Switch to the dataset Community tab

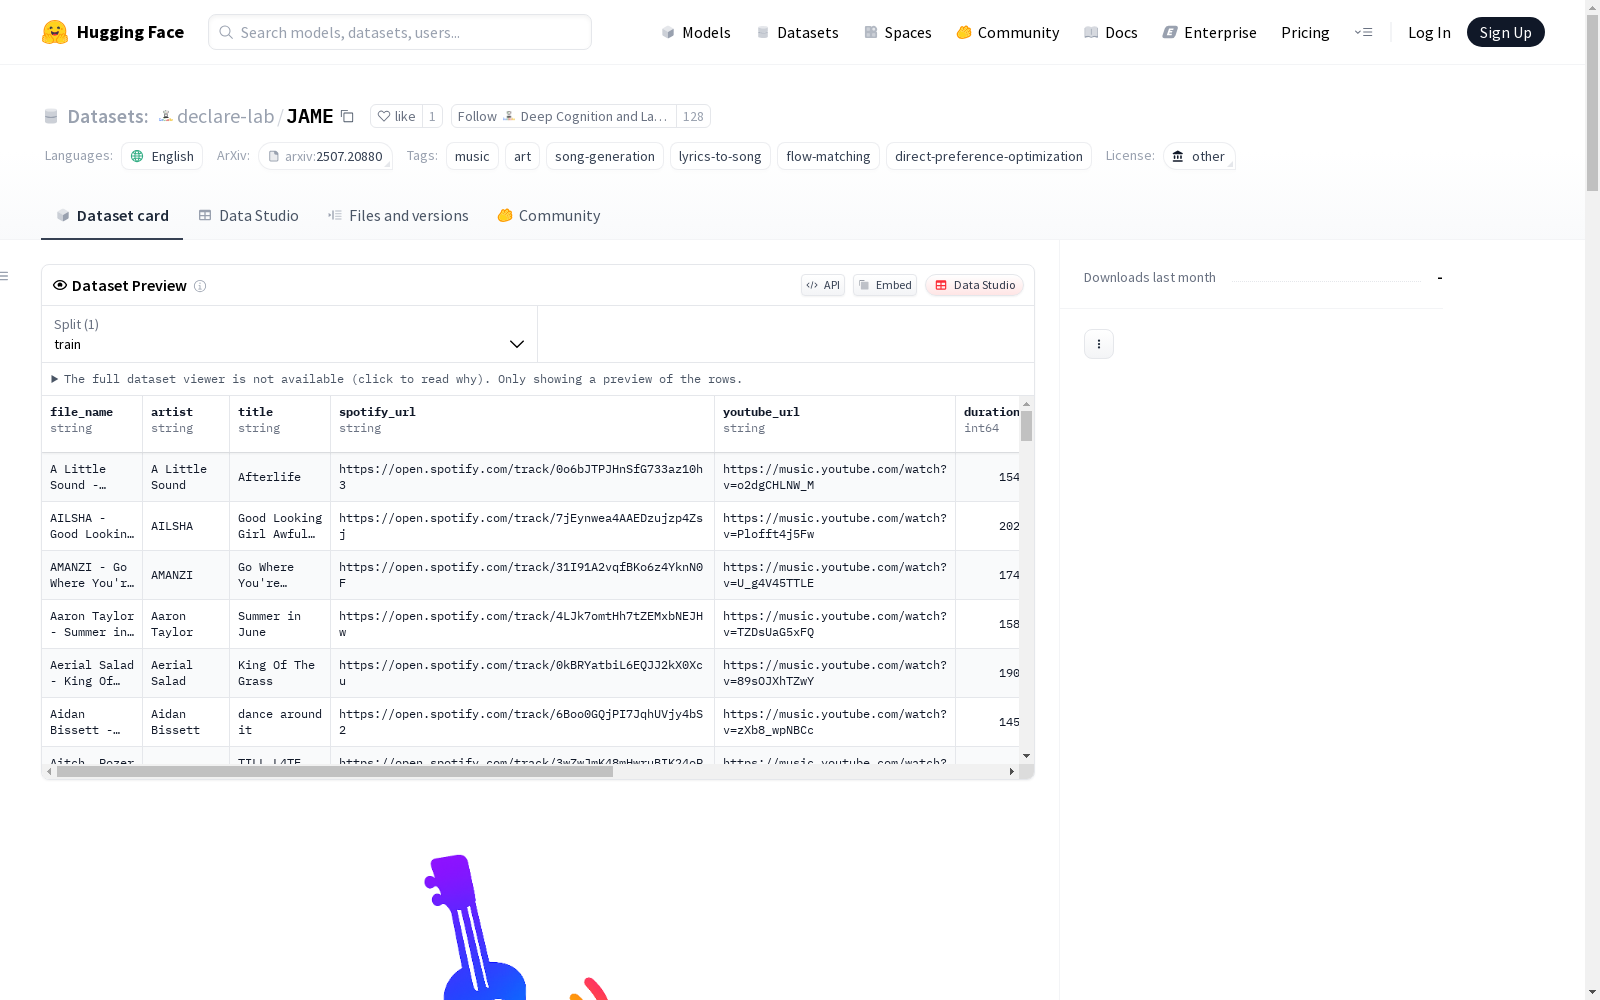click(x=549, y=215)
